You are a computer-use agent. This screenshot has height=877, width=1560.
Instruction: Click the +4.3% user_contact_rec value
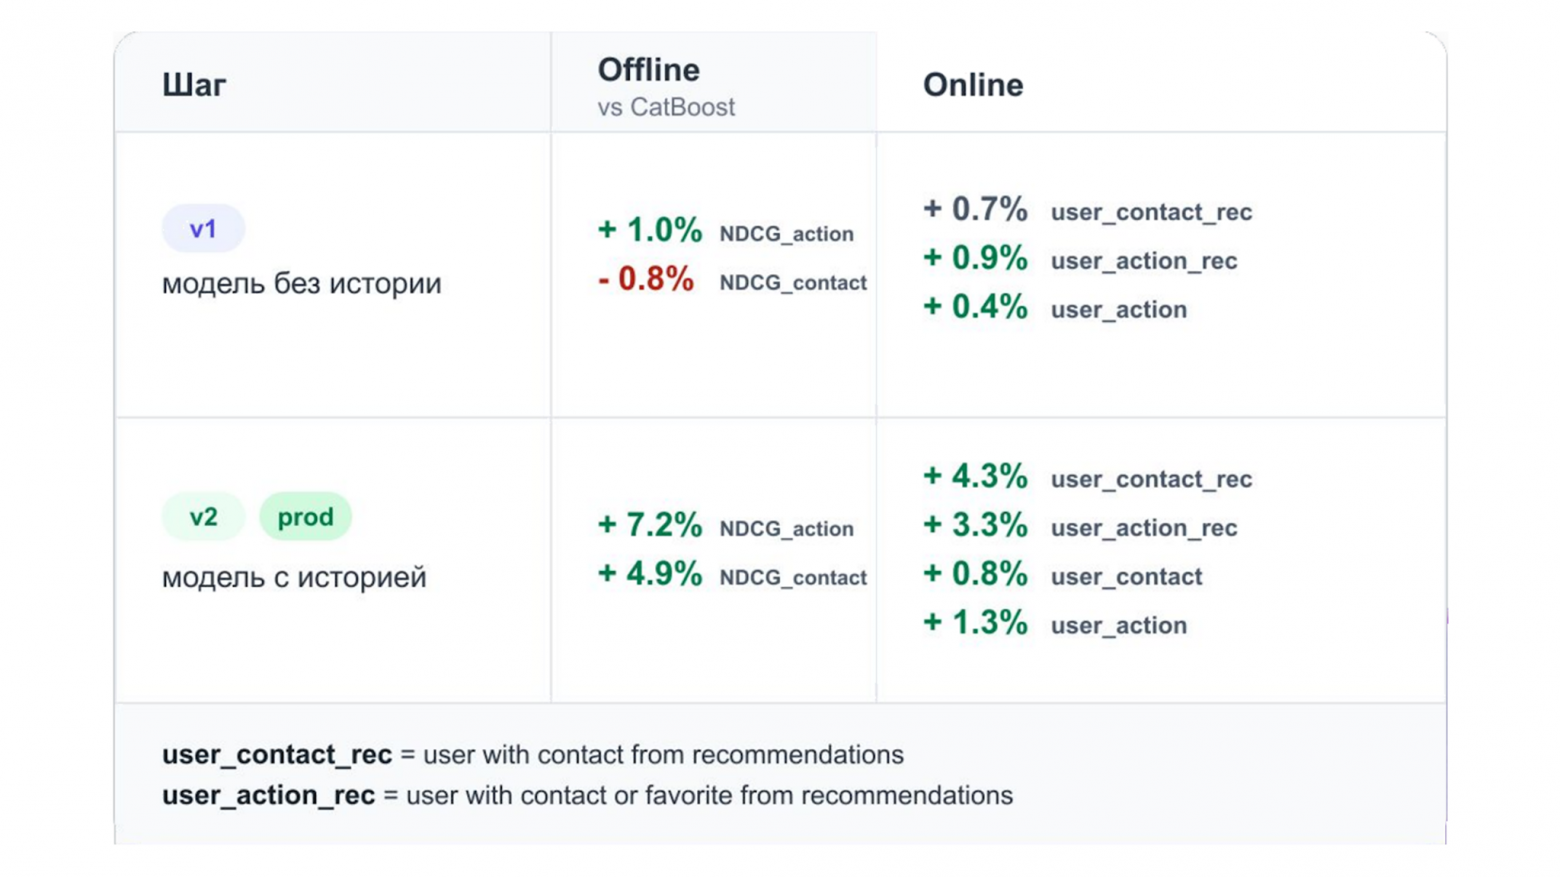click(x=975, y=476)
